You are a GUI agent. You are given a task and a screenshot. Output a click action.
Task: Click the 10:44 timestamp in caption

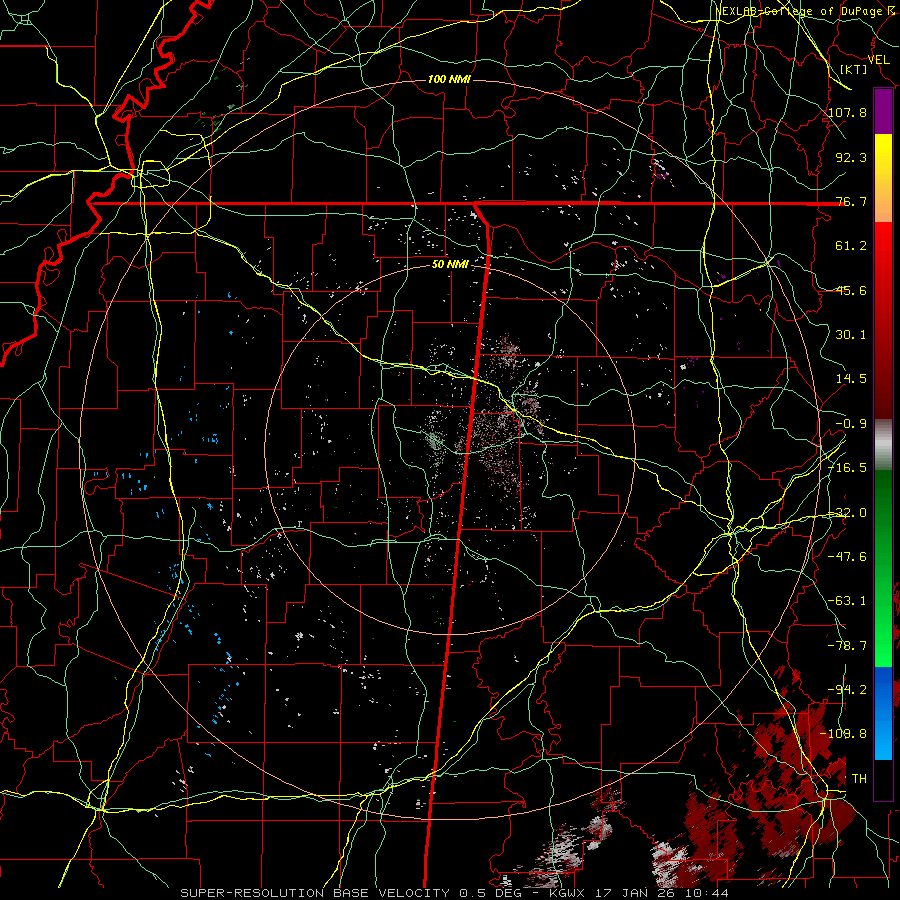(709, 893)
